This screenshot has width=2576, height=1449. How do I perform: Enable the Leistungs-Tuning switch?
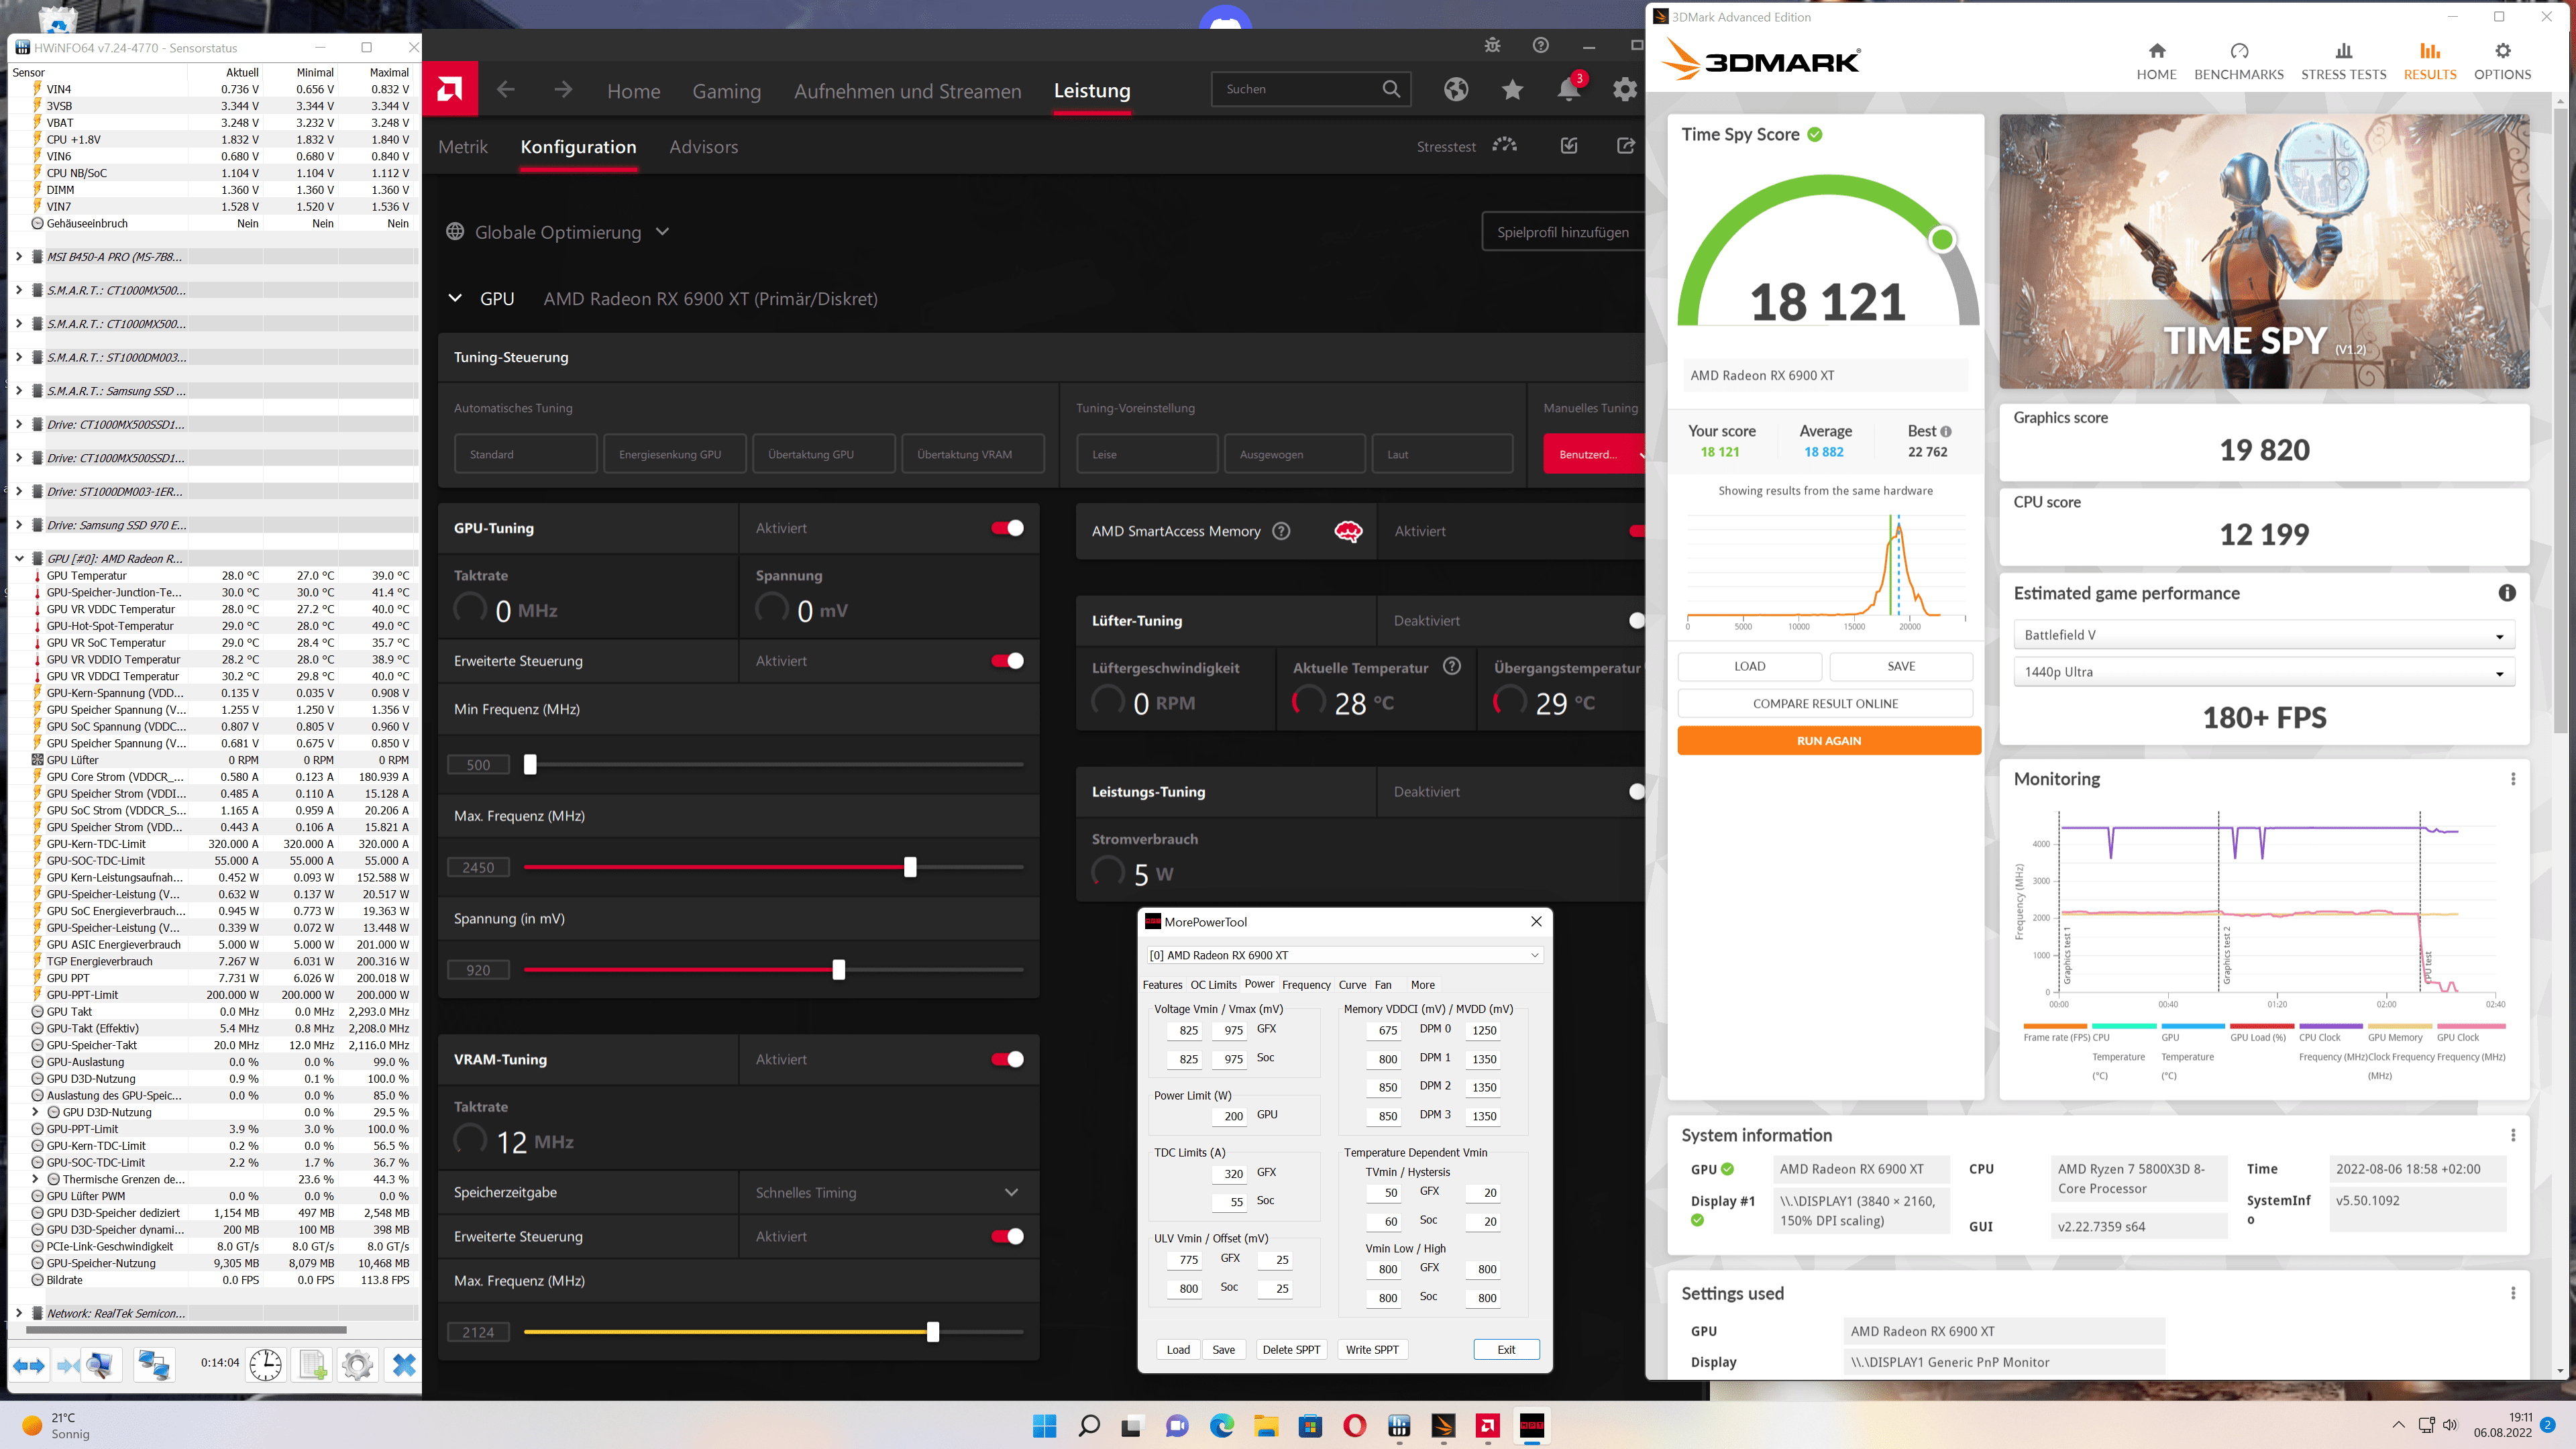tap(1636, 792)
